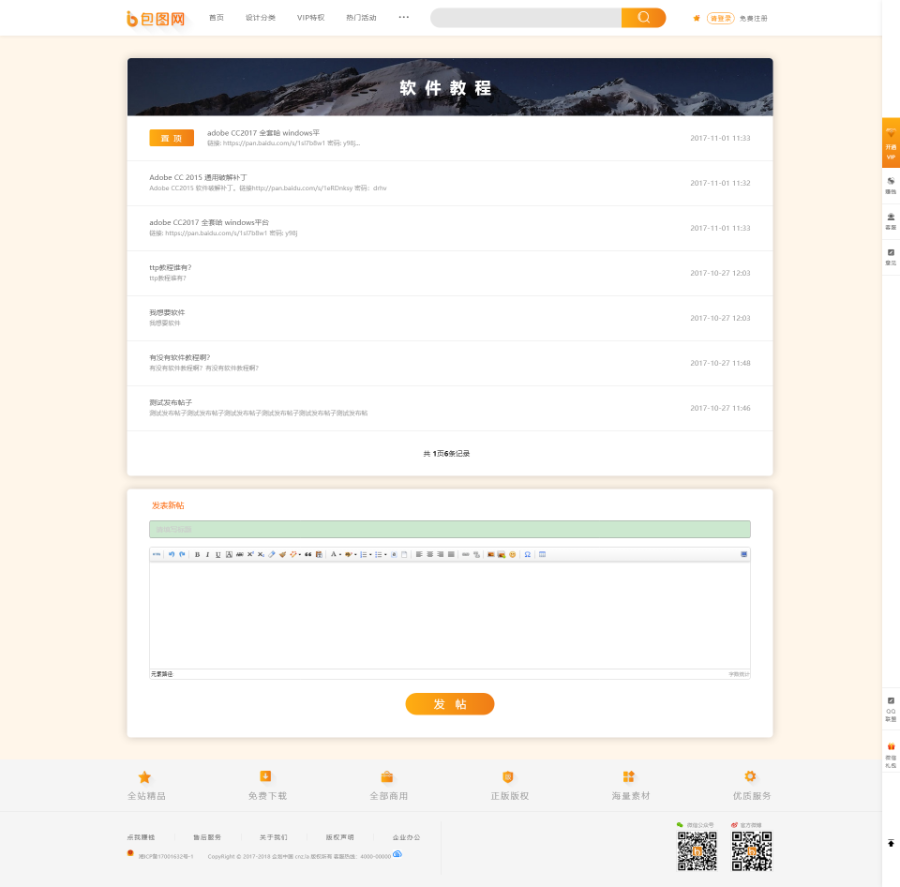Open 关于我们 footer link
The height and width of the screenshot is (887, 900).
pos(274,837)
